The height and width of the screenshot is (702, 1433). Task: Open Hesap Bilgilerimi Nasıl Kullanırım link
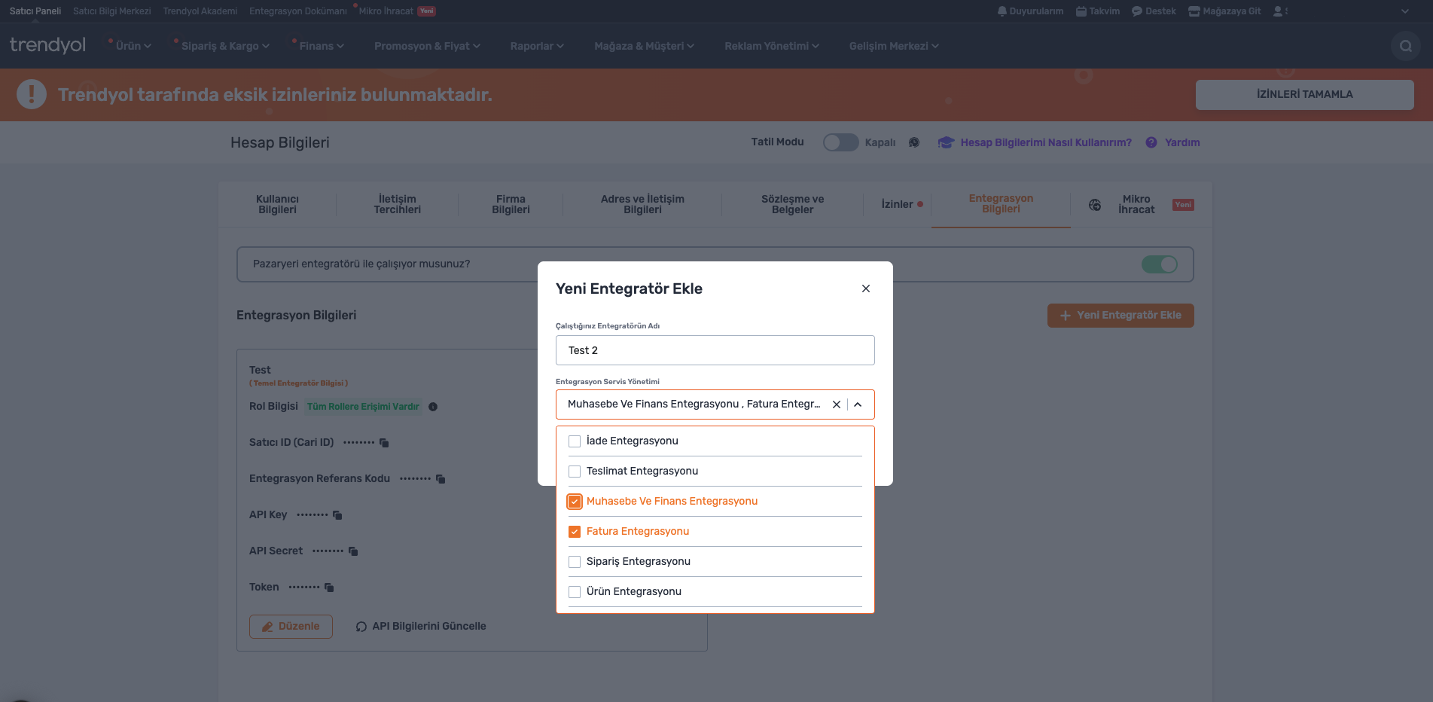pos(1046,142)
